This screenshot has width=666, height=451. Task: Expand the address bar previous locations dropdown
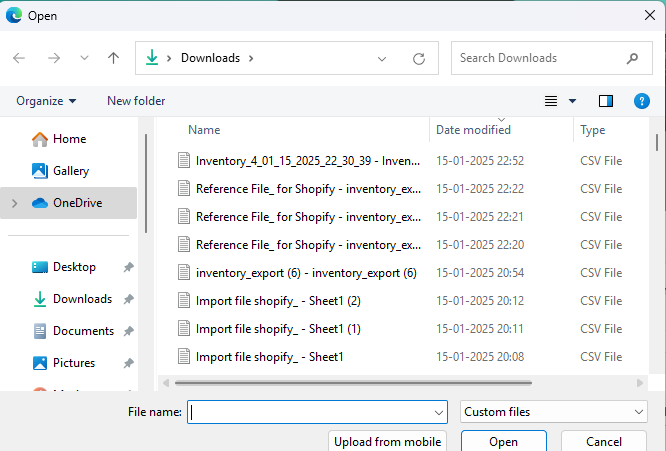[382, 58]
